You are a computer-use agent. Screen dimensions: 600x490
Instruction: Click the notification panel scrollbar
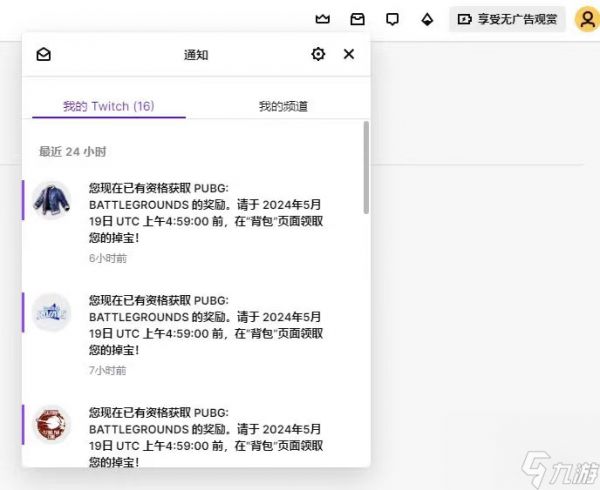366,168
